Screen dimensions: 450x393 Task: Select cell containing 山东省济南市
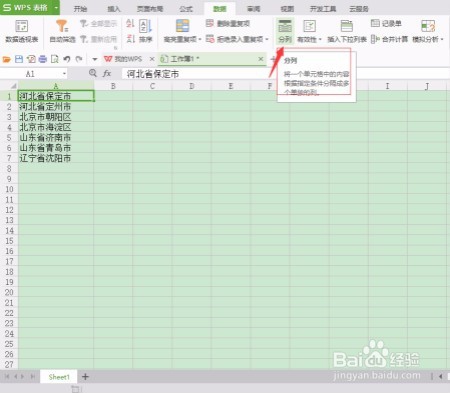point(56,138)
